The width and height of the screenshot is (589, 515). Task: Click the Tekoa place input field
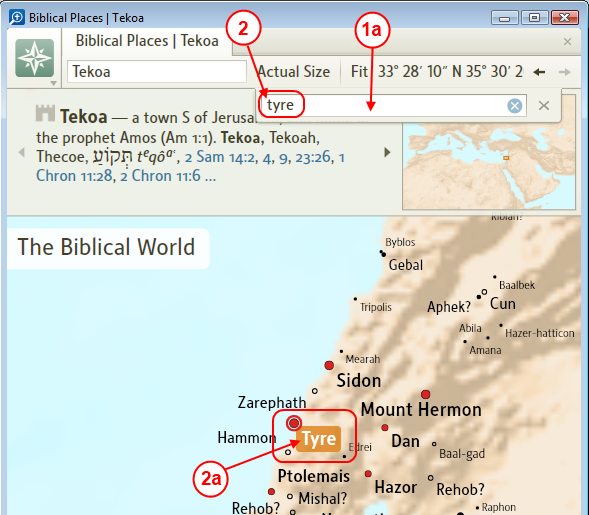157,71
